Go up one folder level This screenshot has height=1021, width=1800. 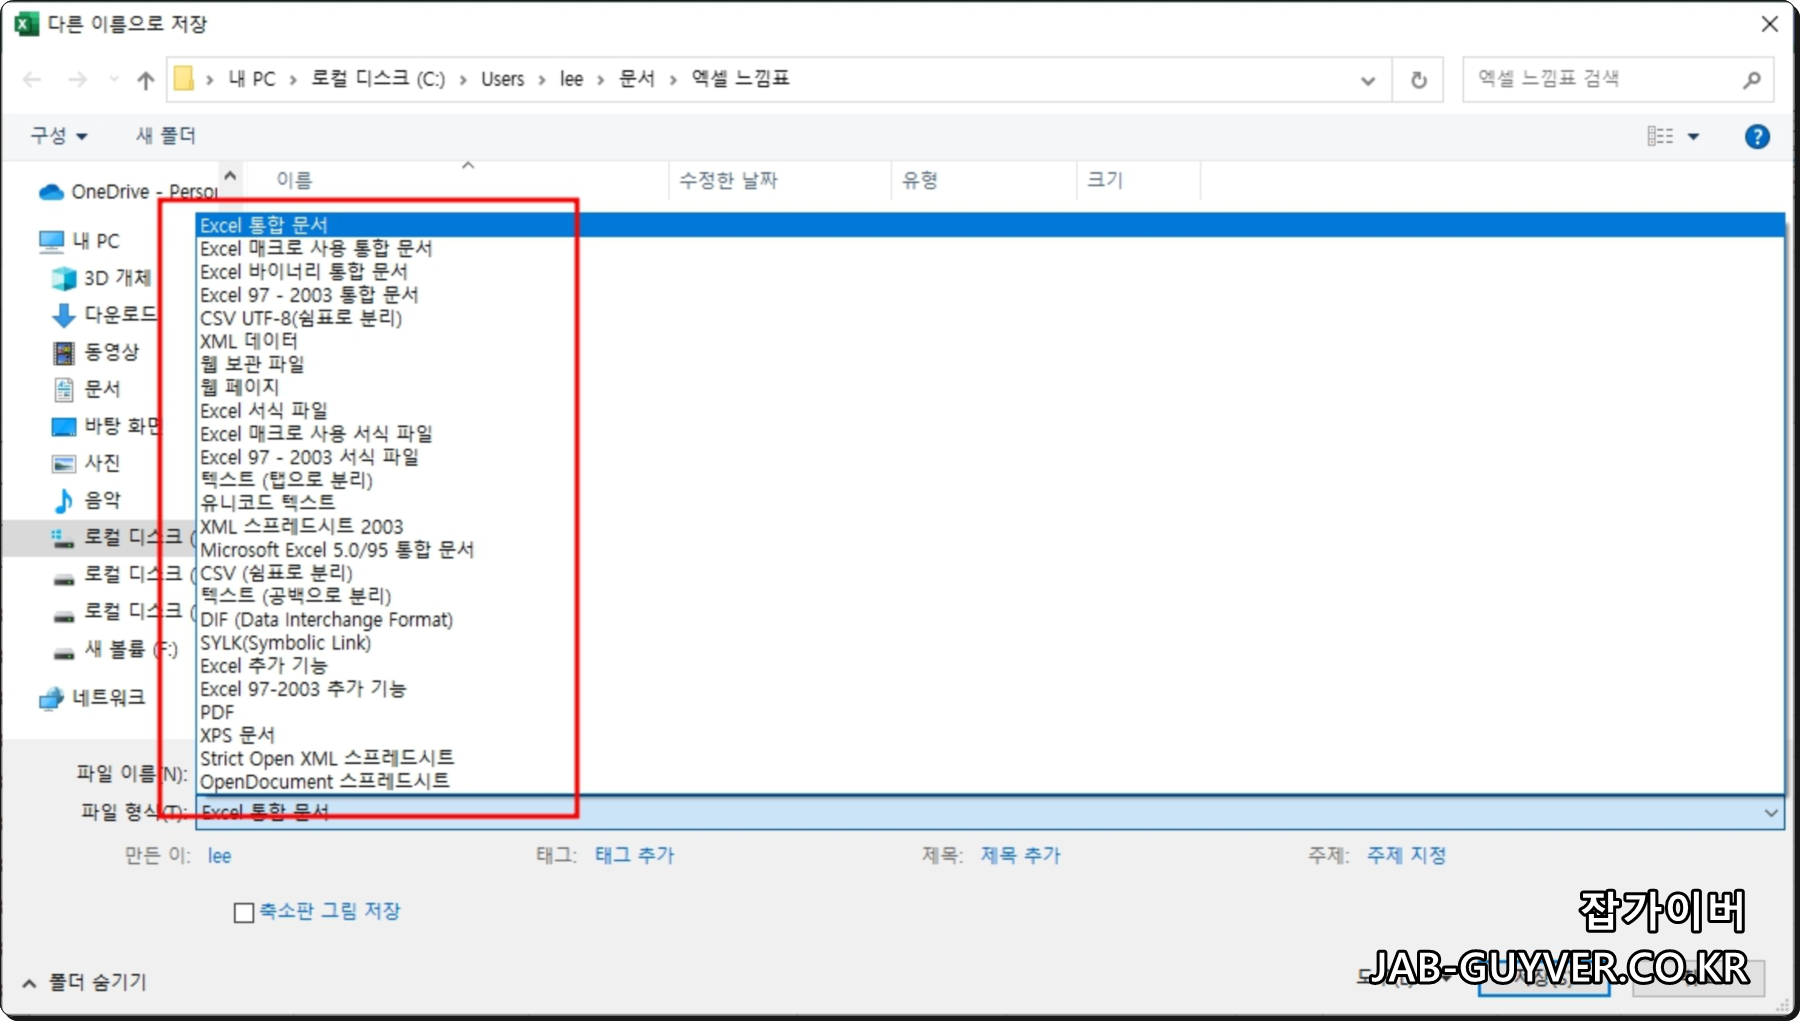point(146,80)
